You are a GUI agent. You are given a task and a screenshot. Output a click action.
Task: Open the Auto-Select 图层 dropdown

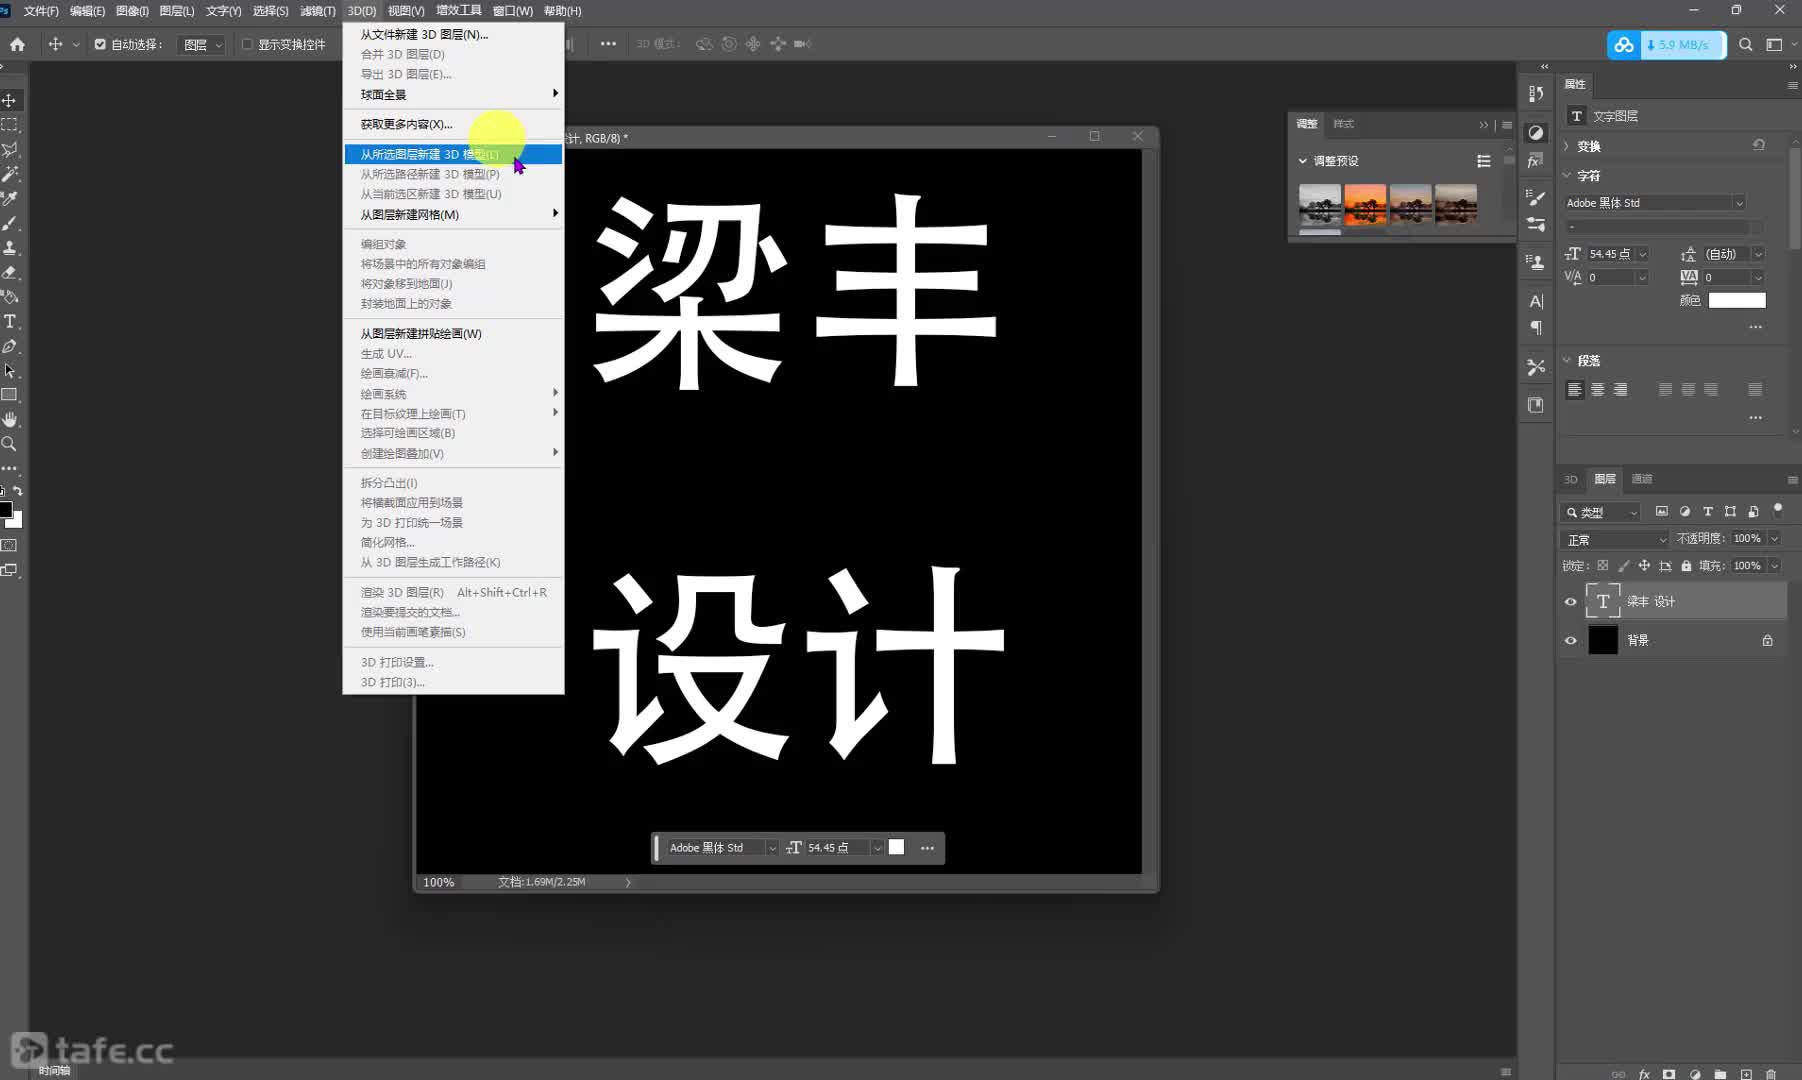point(201,44)
